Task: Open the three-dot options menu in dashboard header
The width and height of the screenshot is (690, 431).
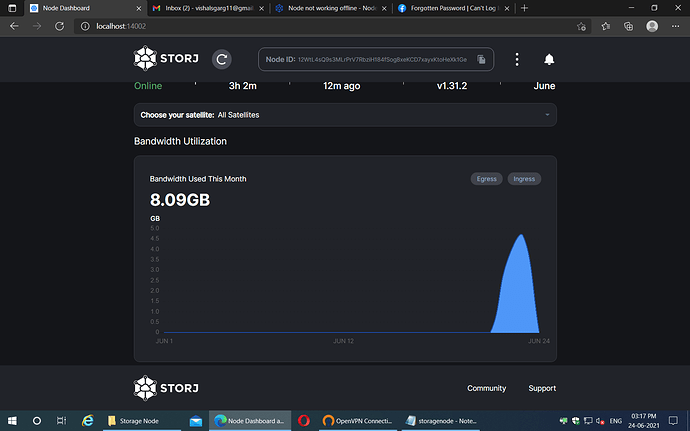Action: [x=516, y=60]
